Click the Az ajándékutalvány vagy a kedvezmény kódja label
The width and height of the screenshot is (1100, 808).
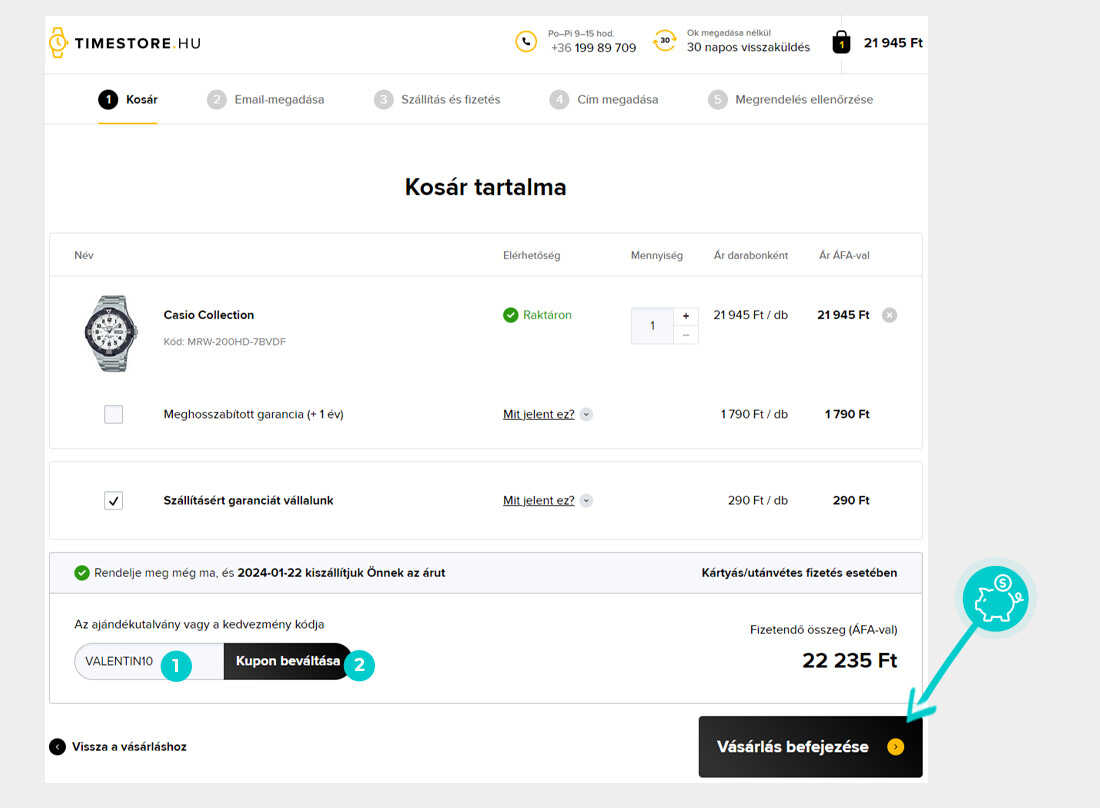pyautogui.click(x=199, y=624)
